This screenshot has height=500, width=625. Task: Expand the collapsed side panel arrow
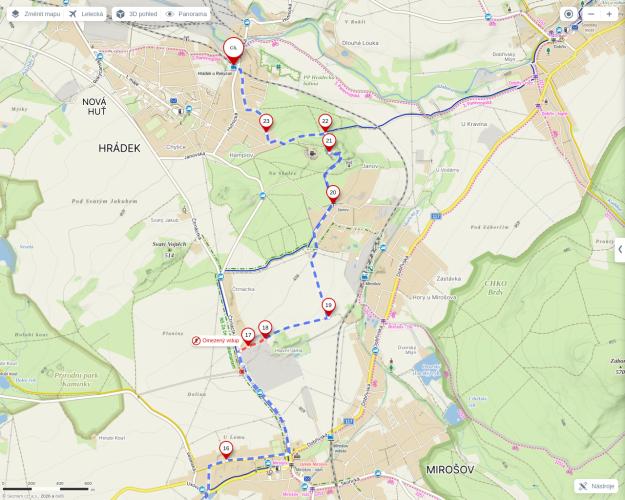619,249
